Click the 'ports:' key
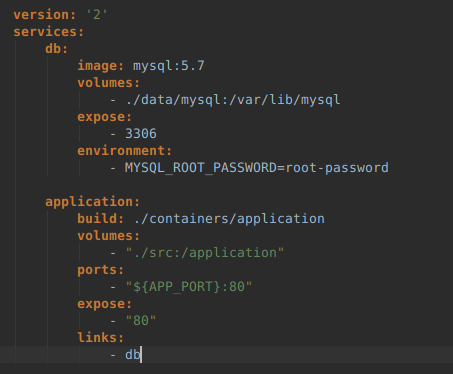Image resolution: width=453 pixels, height=374 pixels. (101, 270)
